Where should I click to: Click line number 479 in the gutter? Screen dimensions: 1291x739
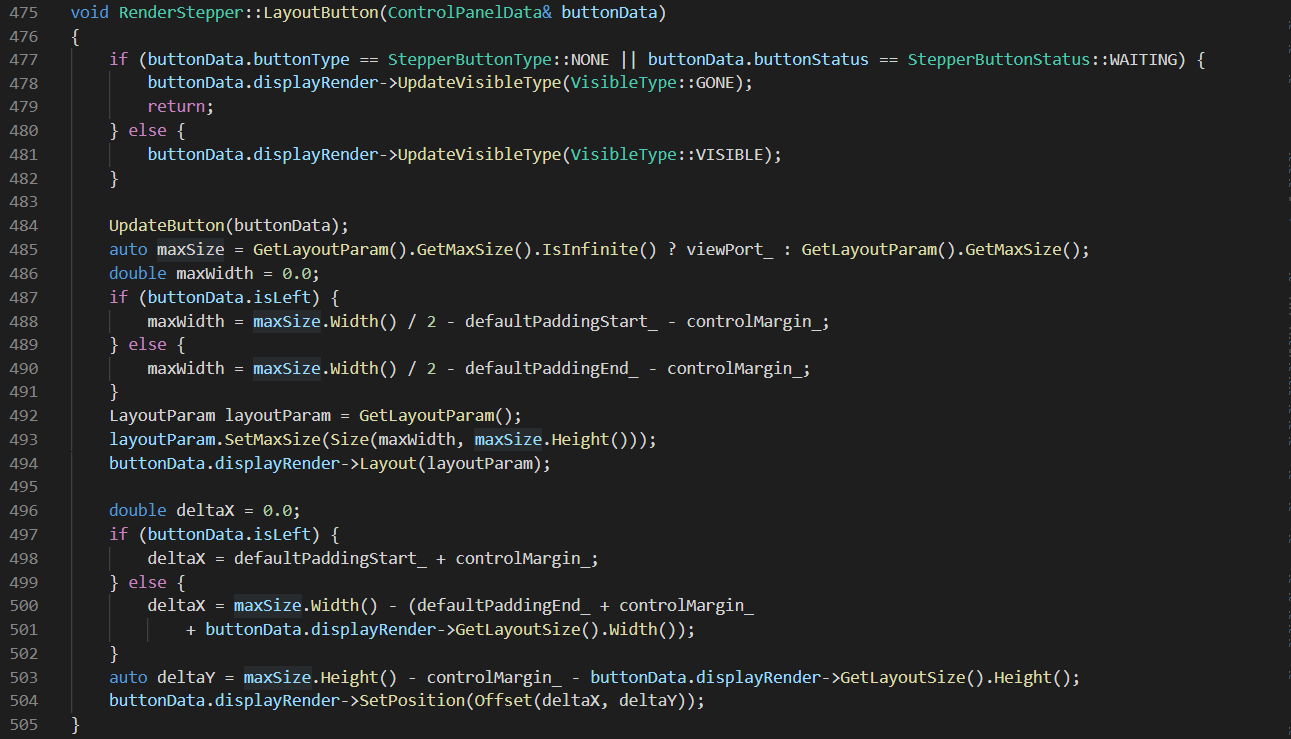23,107
